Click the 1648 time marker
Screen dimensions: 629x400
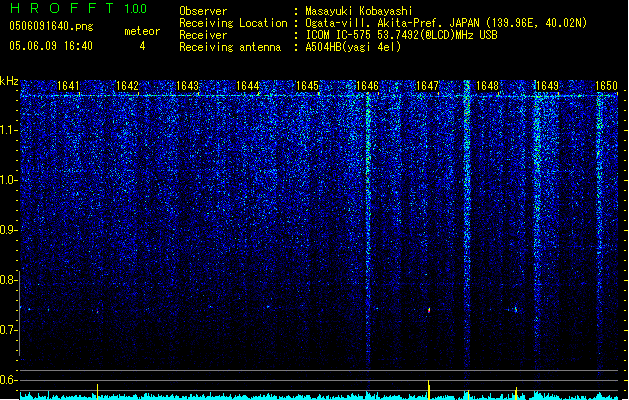pos(487,86)
